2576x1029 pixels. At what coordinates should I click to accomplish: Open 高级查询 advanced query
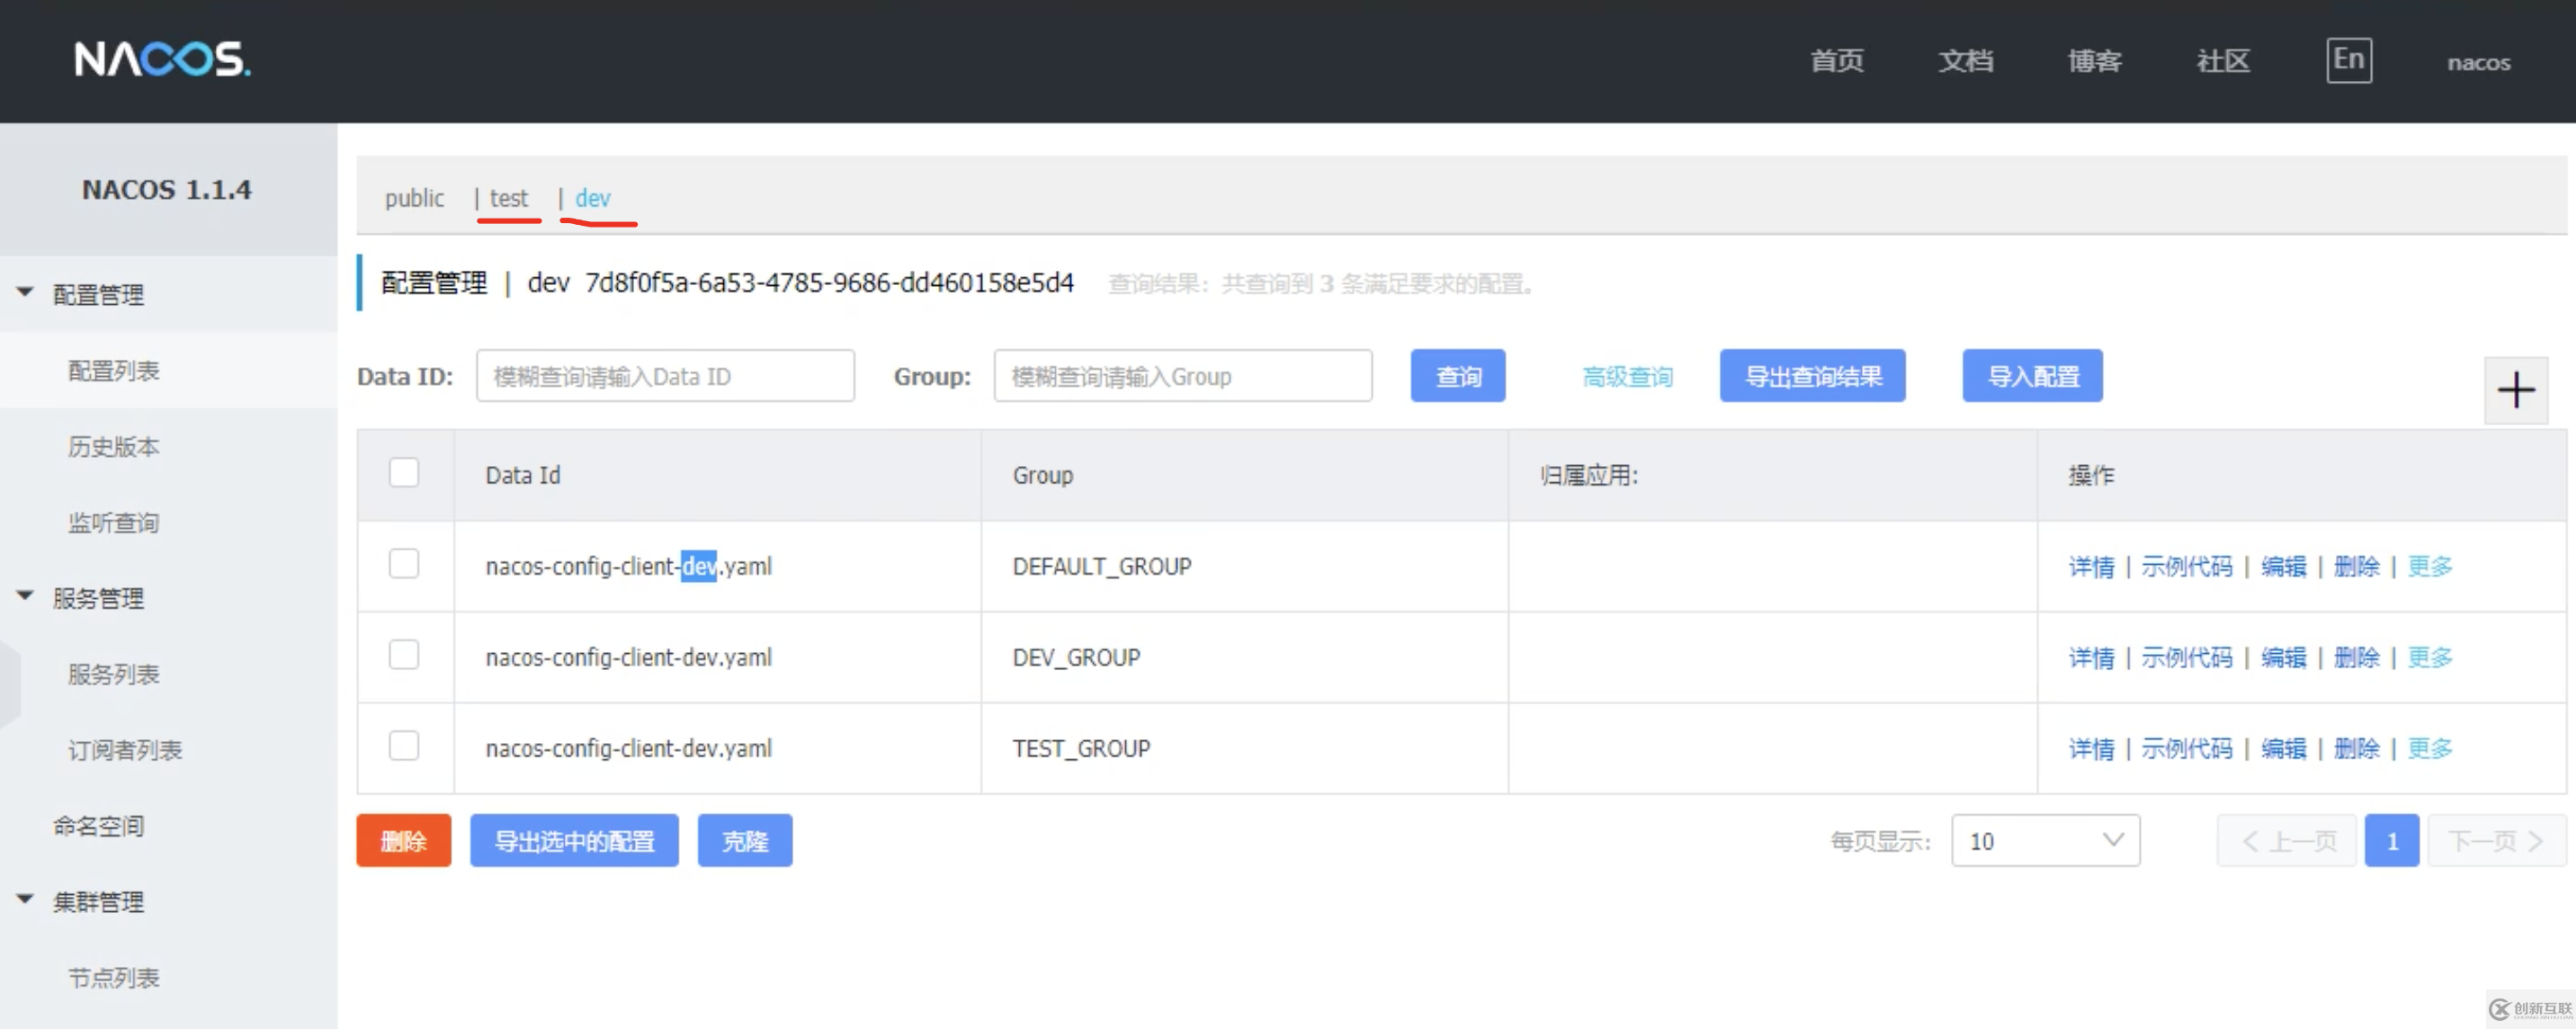(x=1627, y=376)
